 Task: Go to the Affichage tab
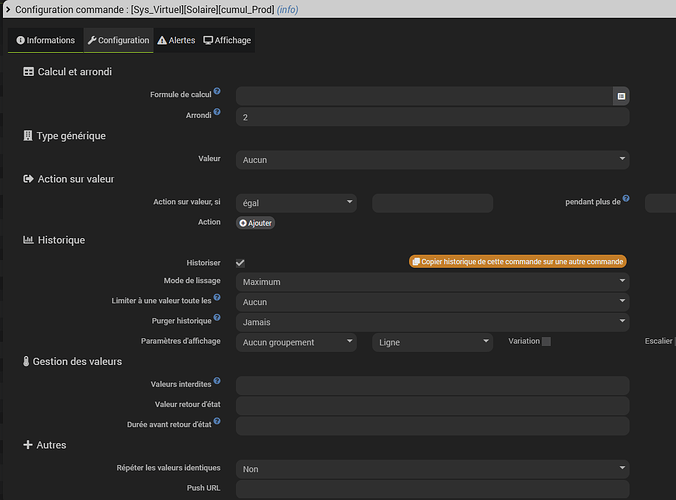[x=227, y=40]
